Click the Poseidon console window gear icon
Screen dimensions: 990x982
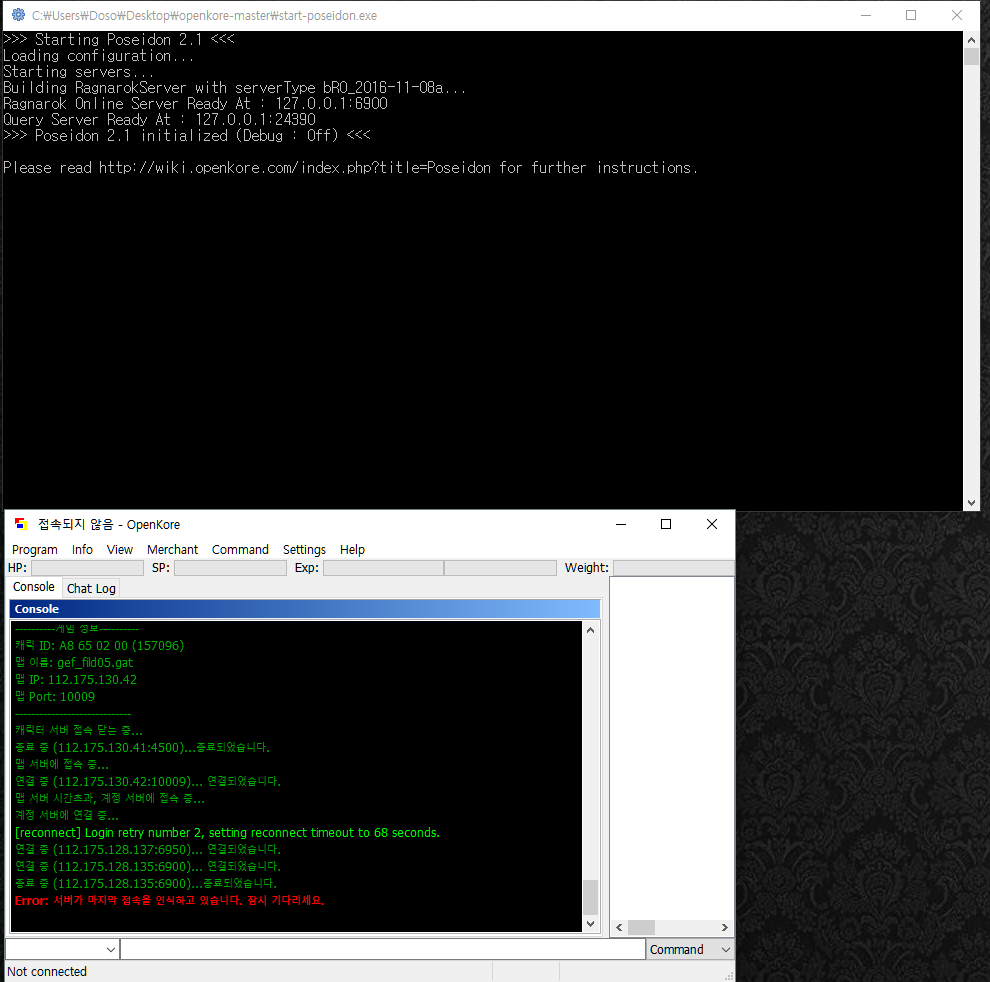pos(18,15)
